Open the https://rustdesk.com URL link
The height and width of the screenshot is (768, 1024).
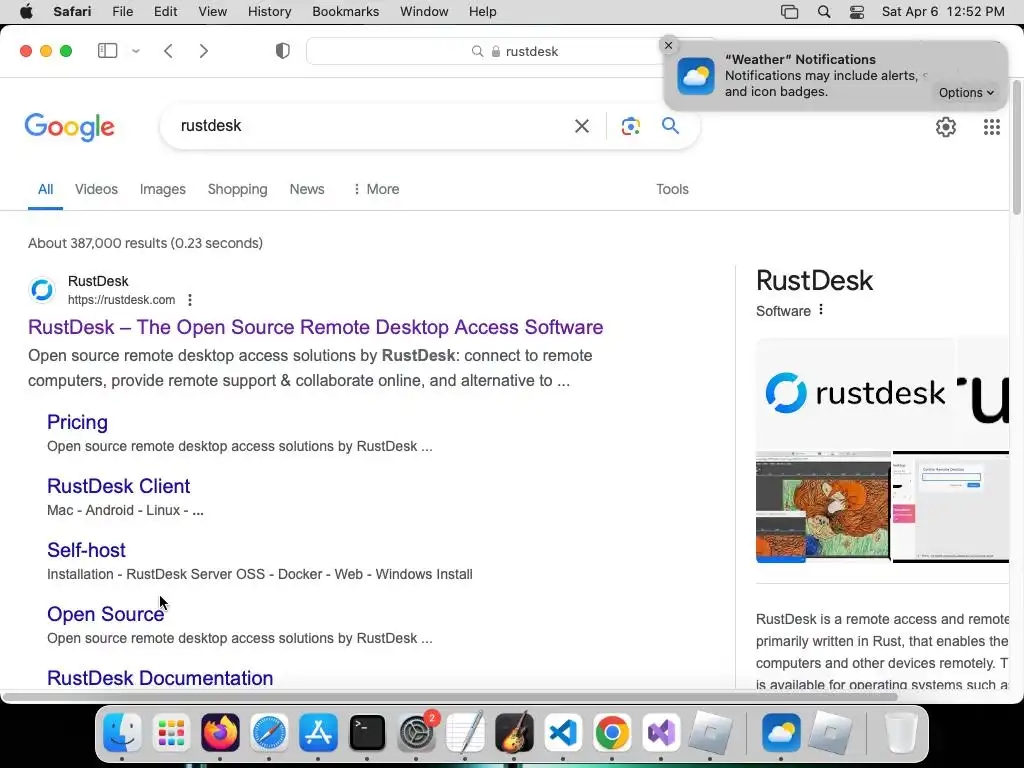(121, 300)
